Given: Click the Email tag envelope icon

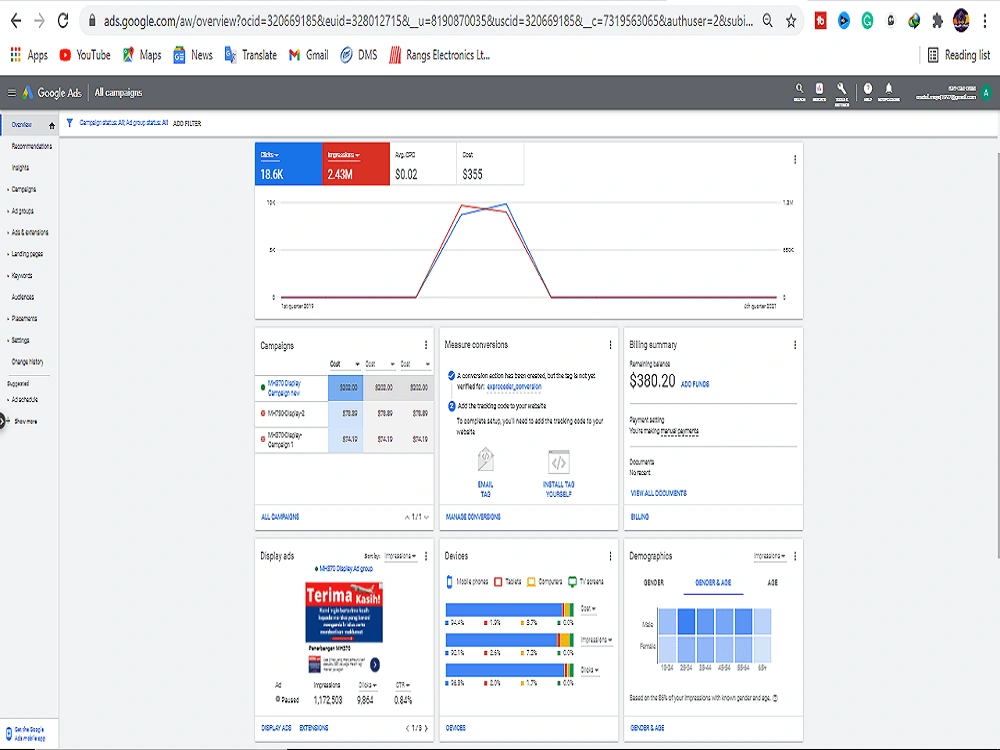Looking at the screenshot, I should 485,459.
